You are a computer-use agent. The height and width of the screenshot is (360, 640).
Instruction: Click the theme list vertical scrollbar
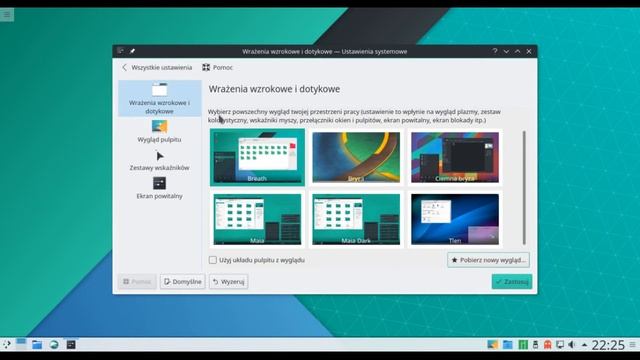coord(524,188)
